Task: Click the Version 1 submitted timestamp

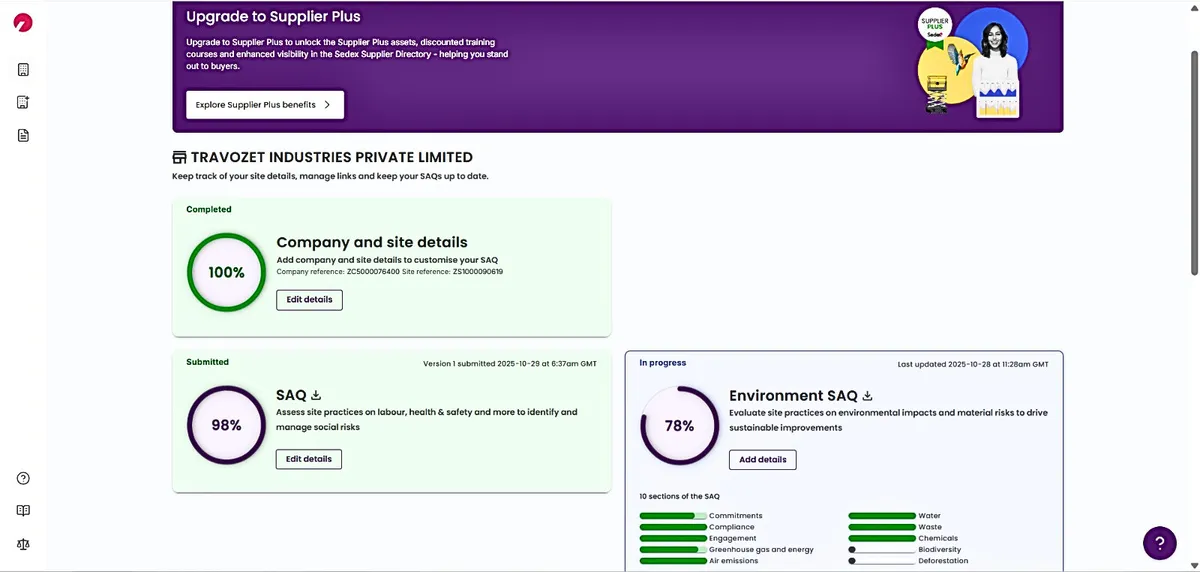Action: [x=510, y=364]
